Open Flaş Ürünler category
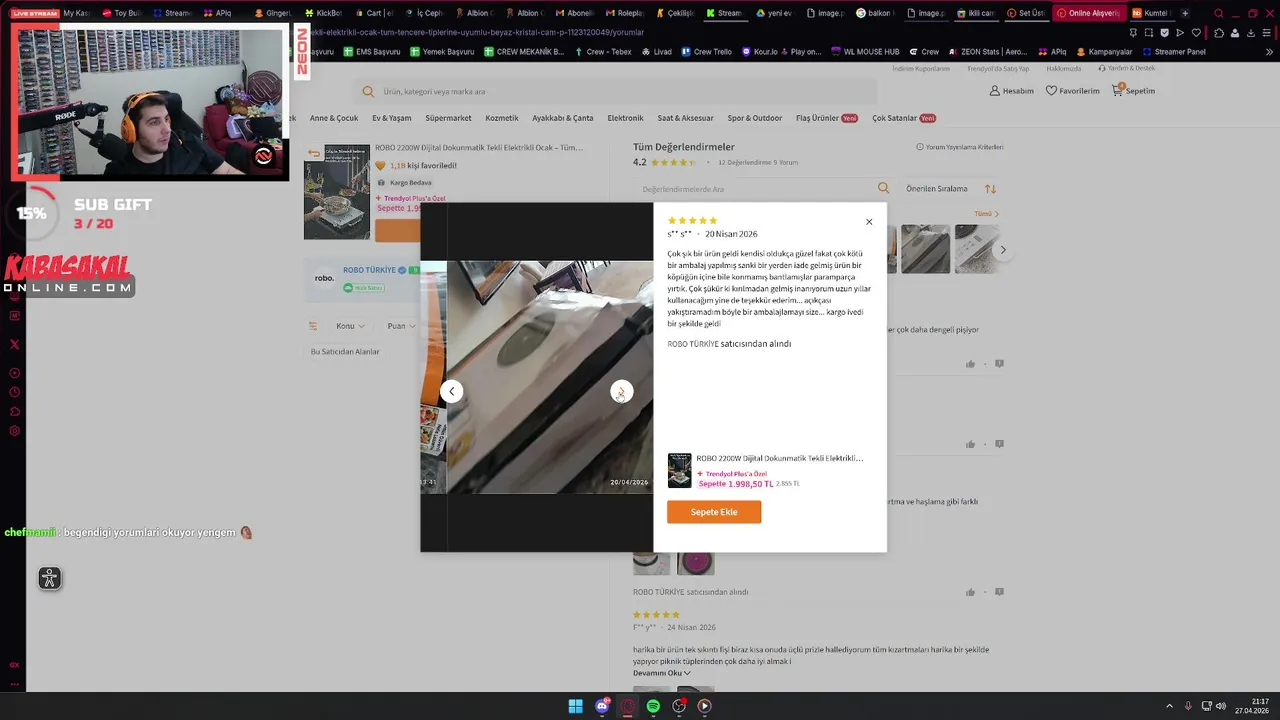Screen dimensions: 1280x720 827,118
